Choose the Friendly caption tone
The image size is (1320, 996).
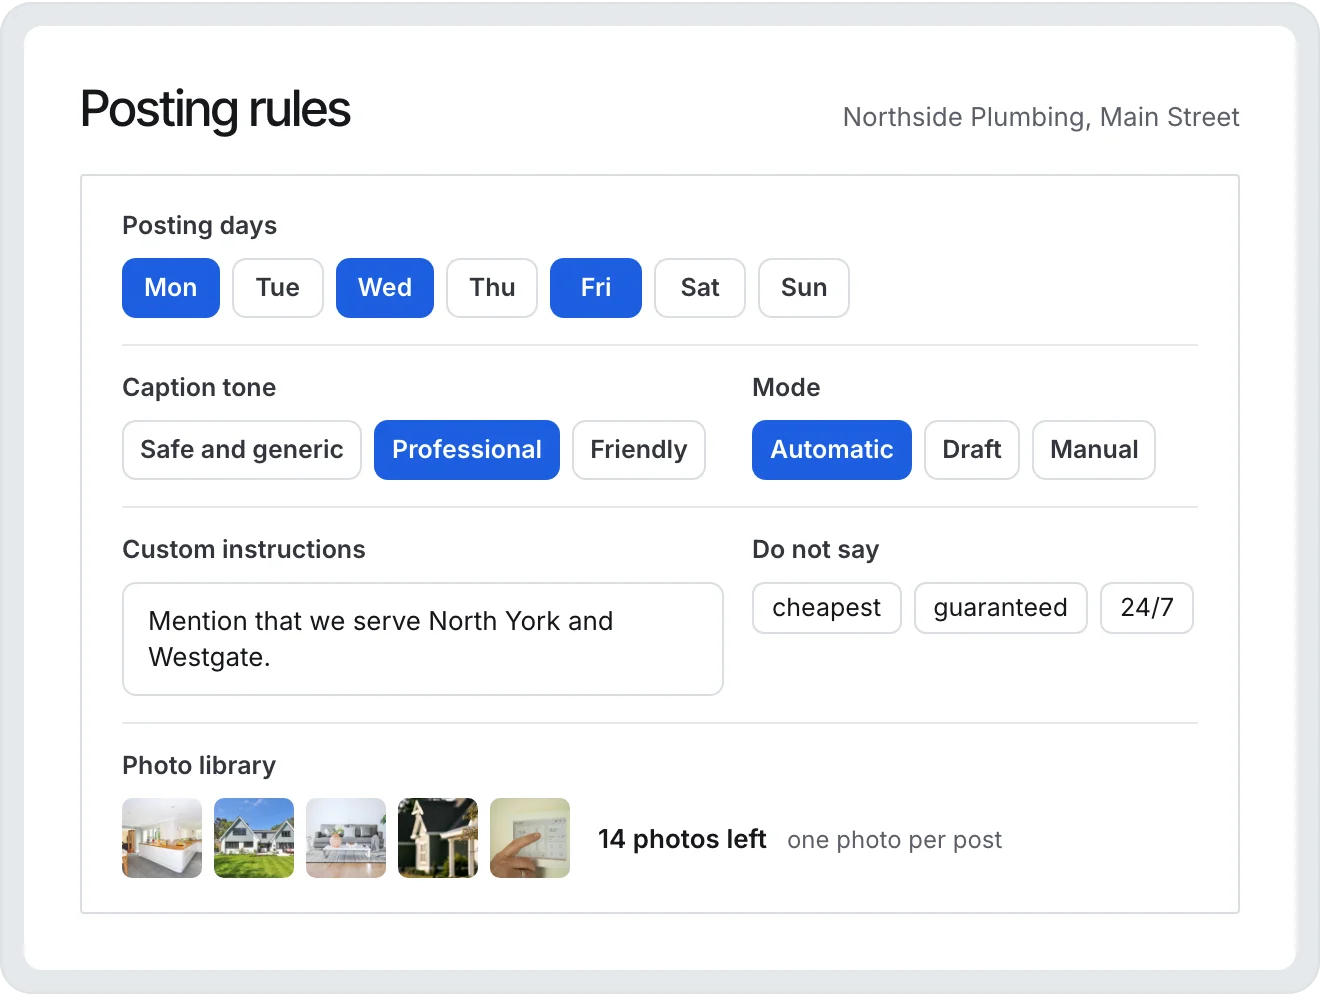[639, 450]
